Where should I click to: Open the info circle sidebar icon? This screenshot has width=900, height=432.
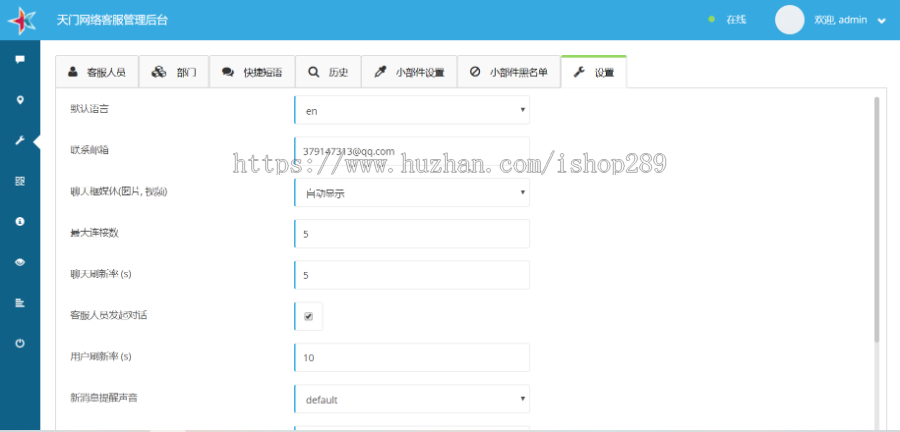(x=20, y=221)
